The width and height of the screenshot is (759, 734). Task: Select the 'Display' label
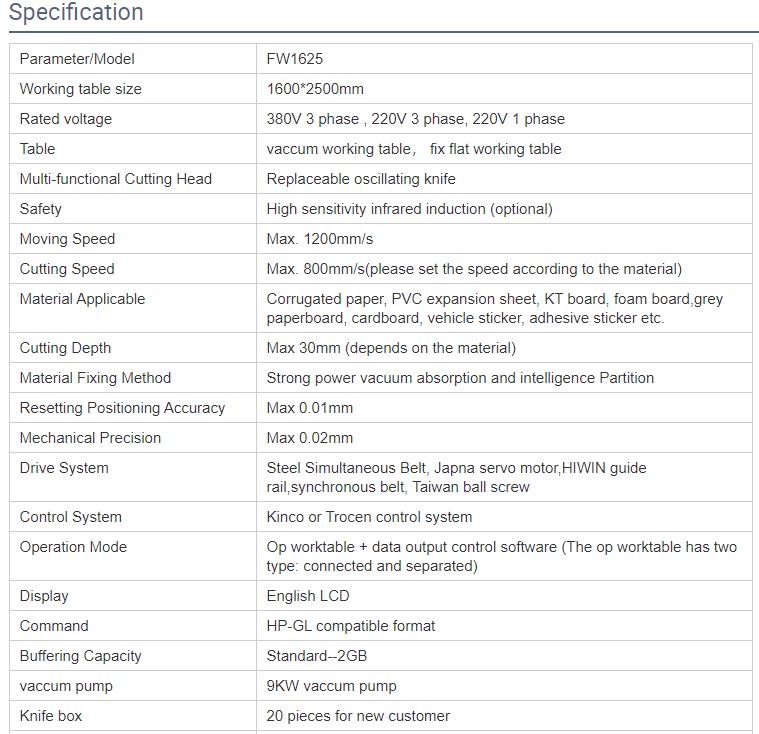click(44, 596)
